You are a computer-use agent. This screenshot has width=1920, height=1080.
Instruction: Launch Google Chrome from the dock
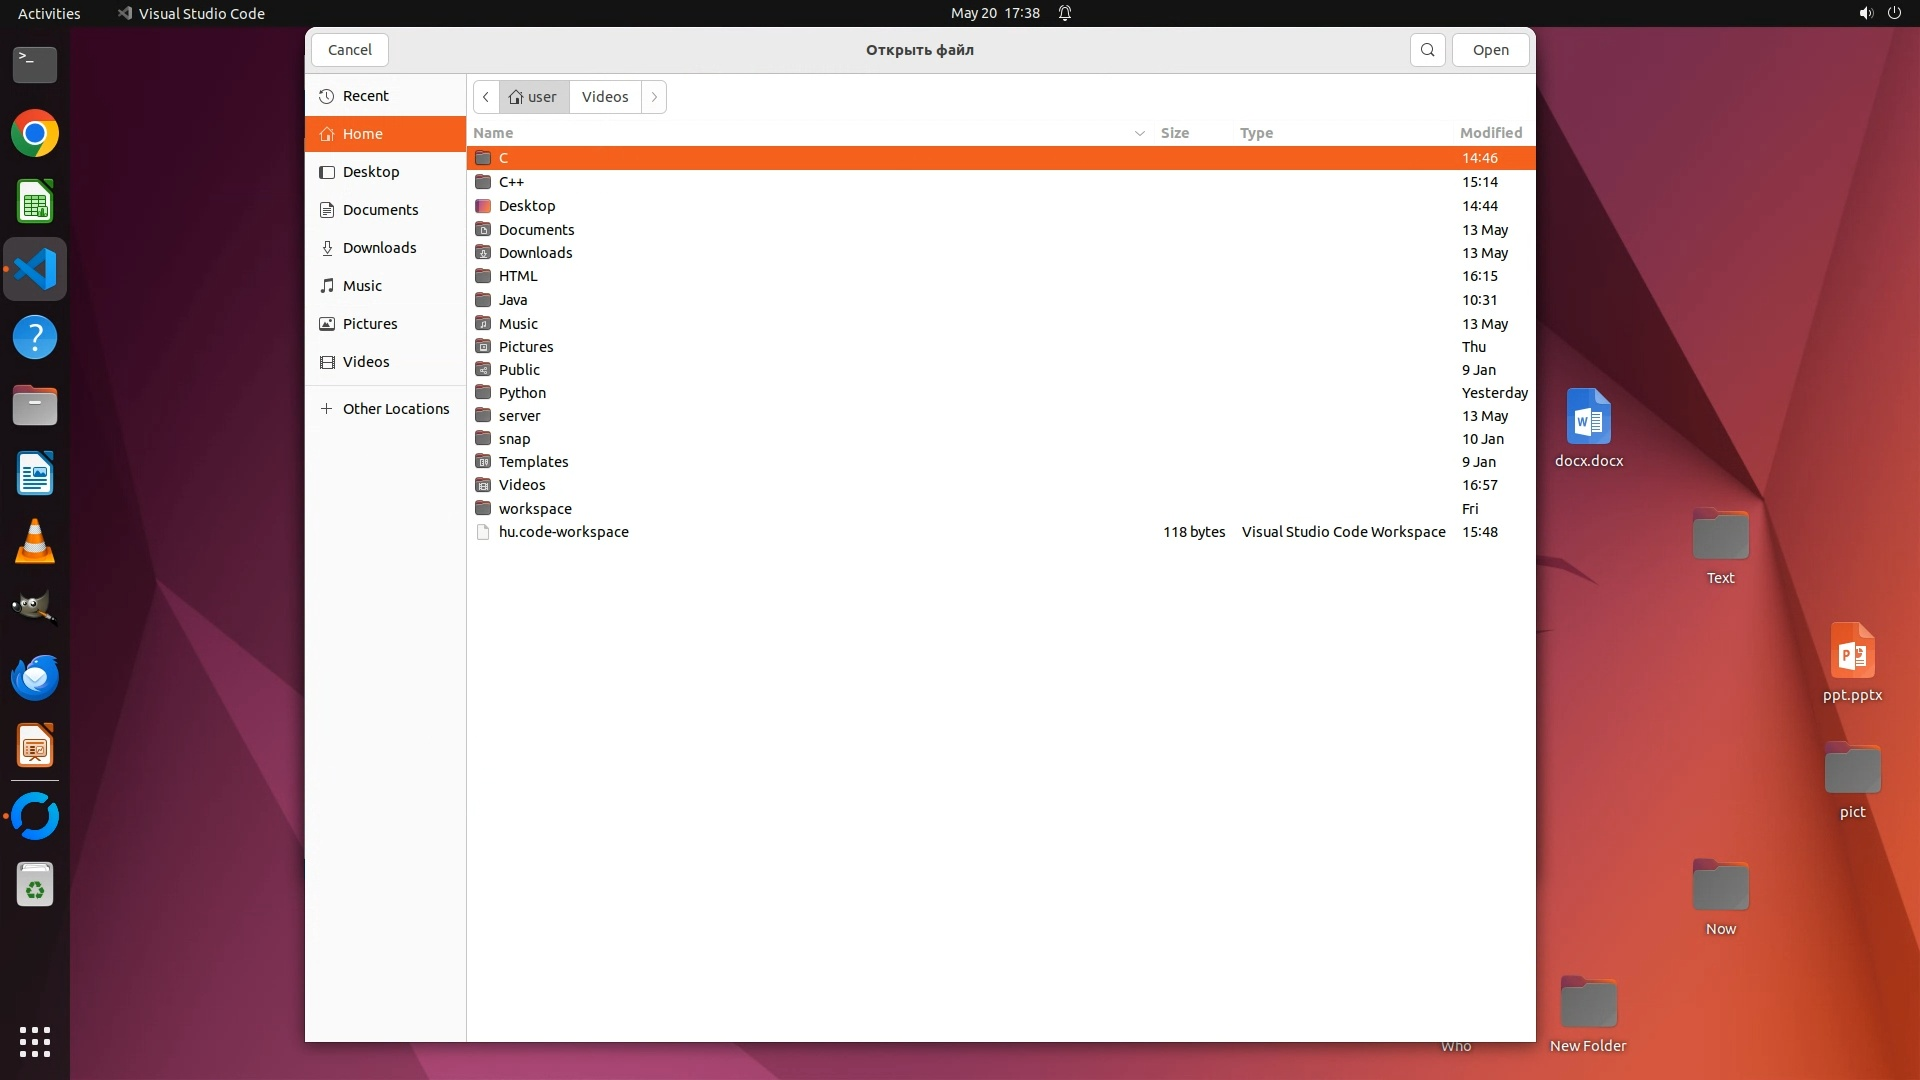(35, 134)
